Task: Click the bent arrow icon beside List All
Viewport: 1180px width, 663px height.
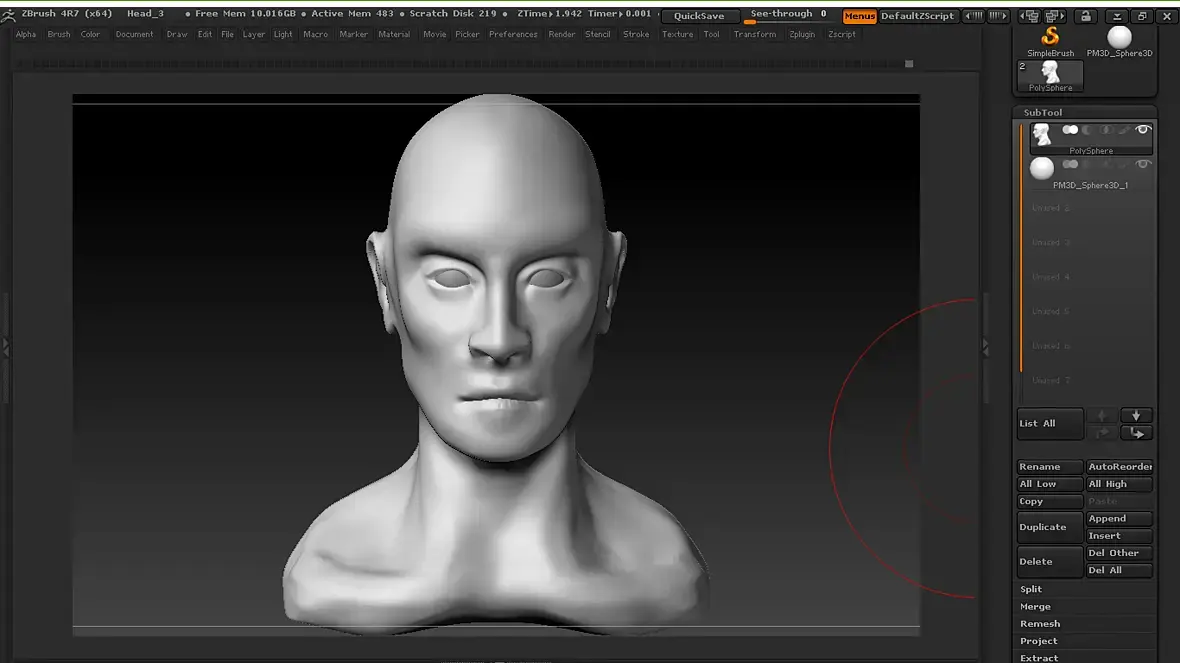Action: pos(1136,433)
